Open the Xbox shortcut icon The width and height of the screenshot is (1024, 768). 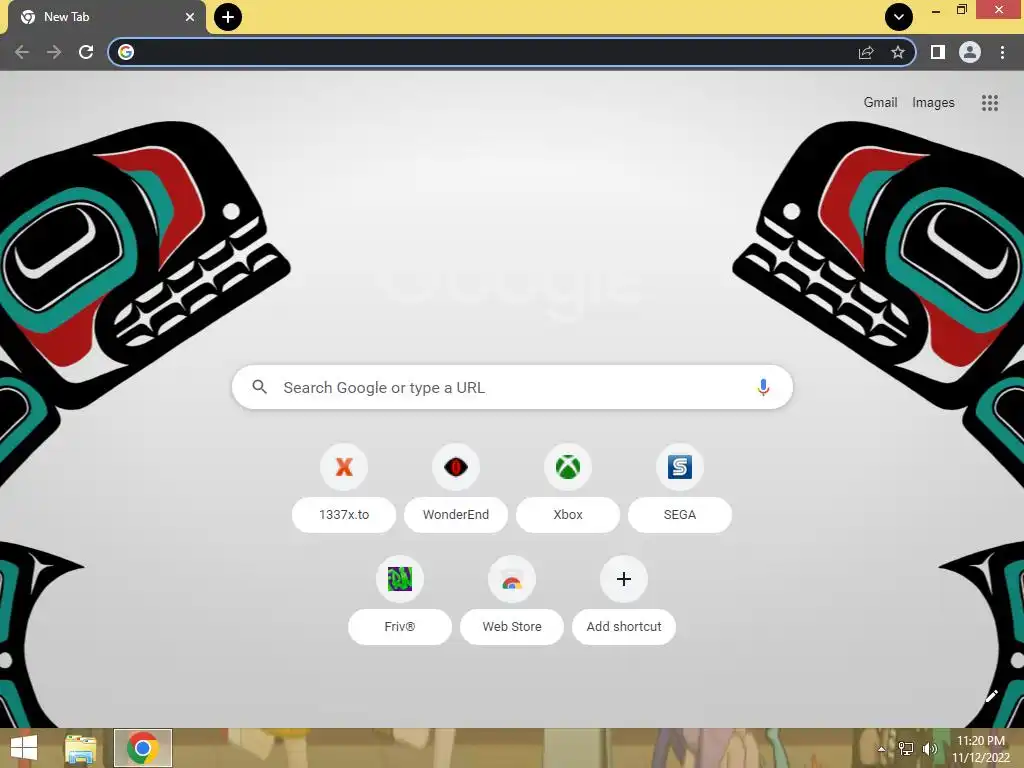pos(568,467)
